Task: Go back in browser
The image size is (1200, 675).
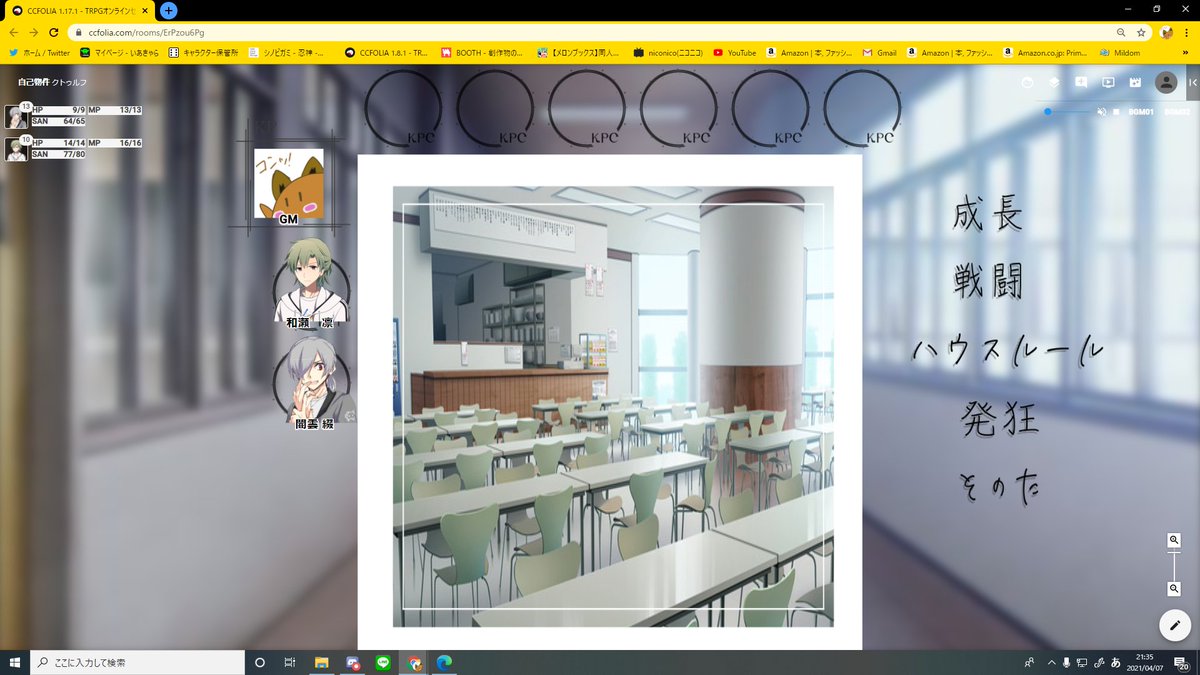Action: click(x=13, y=32)
